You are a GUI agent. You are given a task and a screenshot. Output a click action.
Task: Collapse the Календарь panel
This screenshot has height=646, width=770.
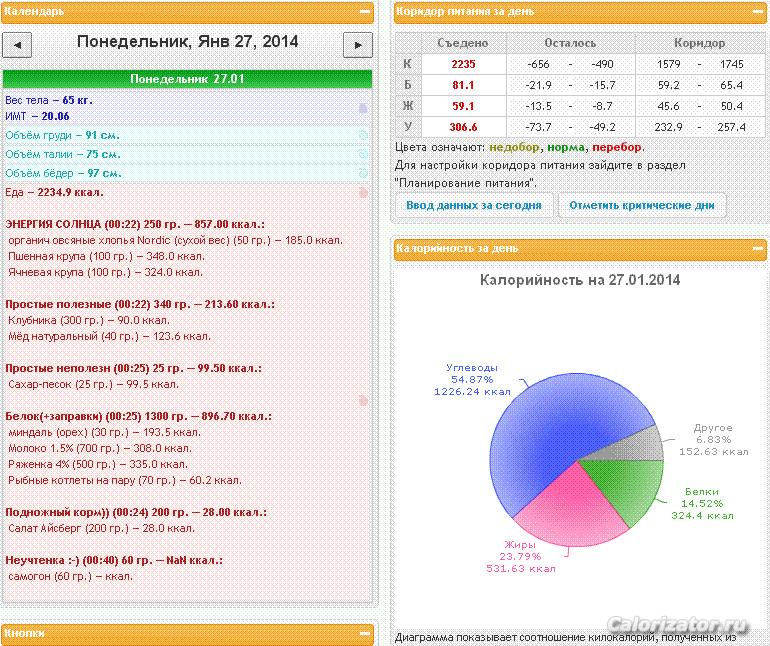(x=365, y=11)
